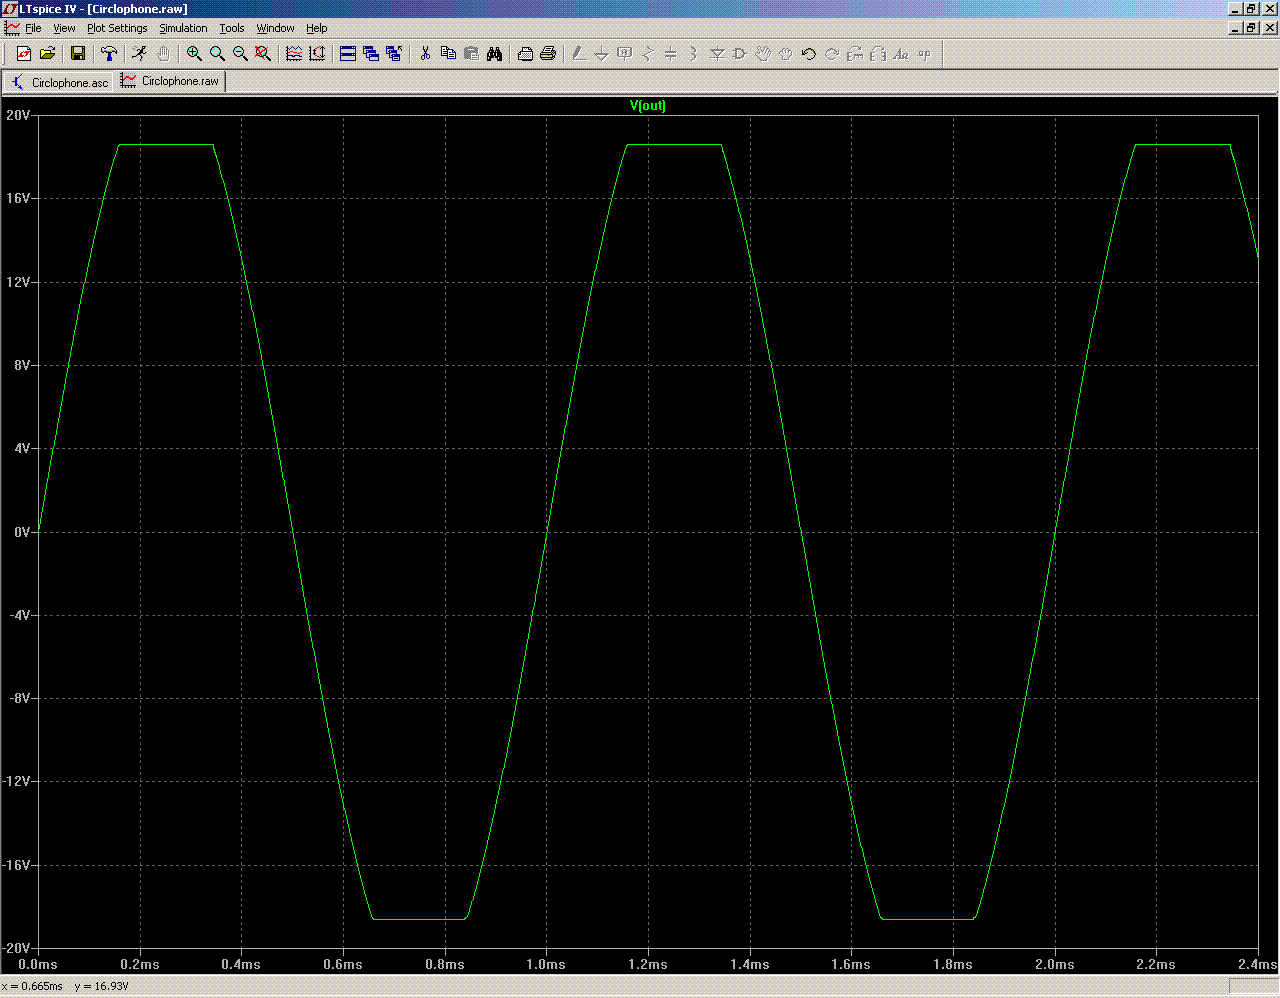Viewport: 1280px width, 998px height.
Task: Save the file with the floppy disk icon
Action: [78, 54]
